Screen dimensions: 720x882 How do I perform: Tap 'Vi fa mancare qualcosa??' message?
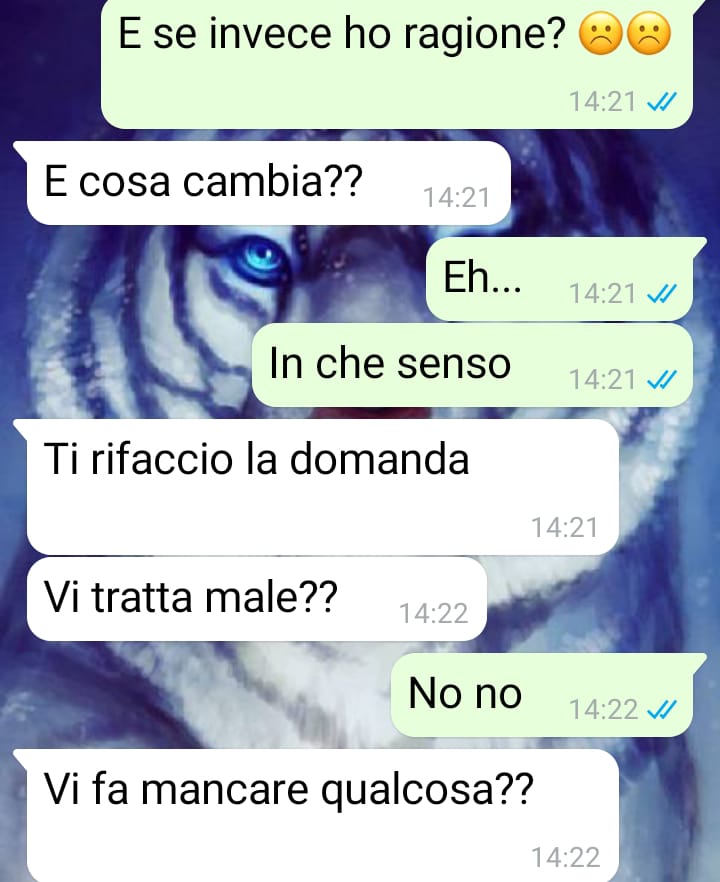click(322, 816)
